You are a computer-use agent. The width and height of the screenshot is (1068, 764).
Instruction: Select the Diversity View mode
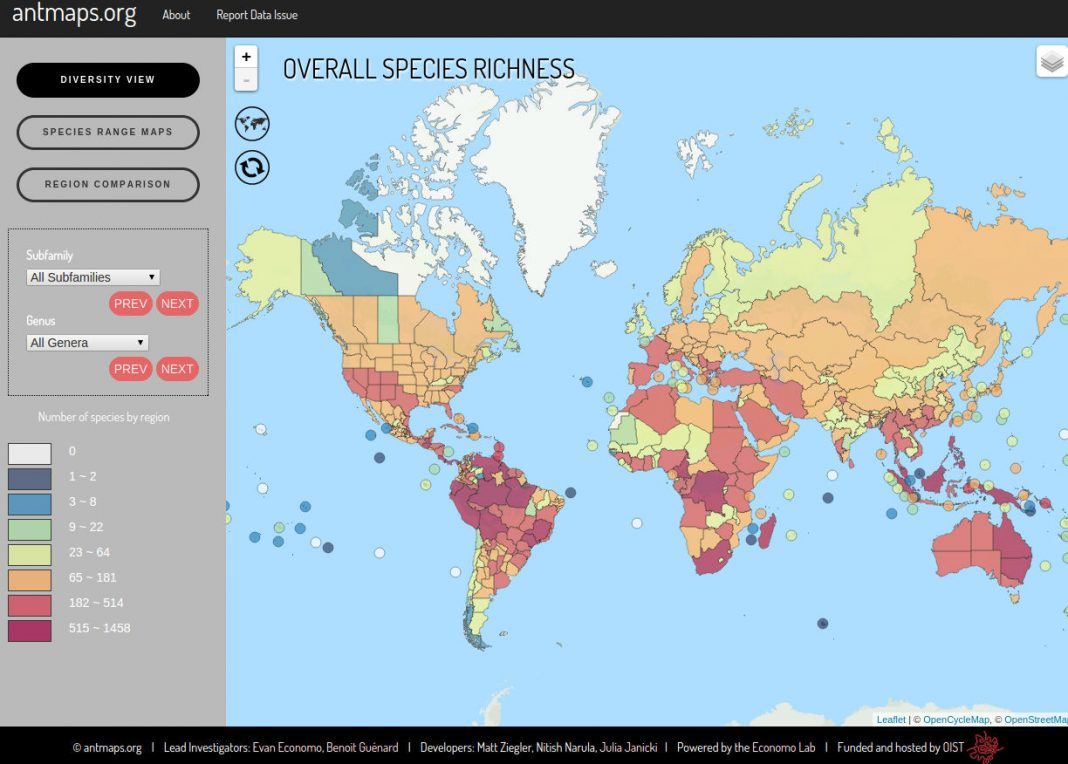pyautogui.click(x=108, y=80)
